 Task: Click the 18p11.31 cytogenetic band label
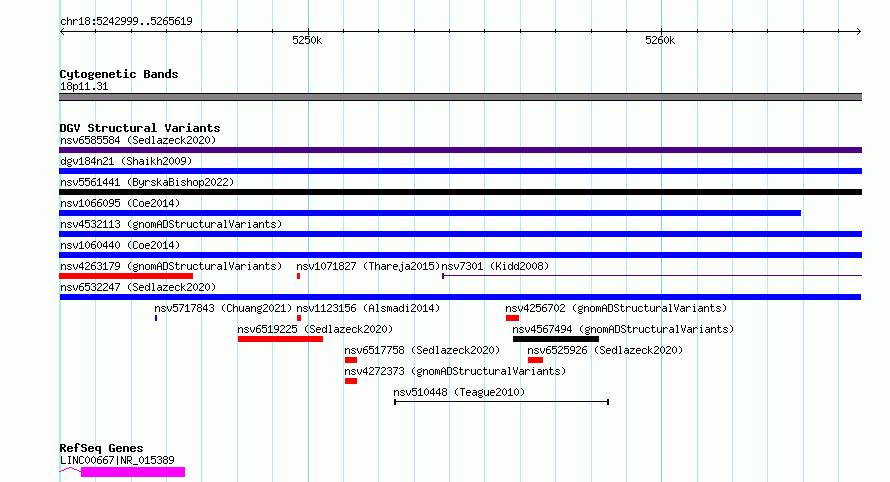click(x=84, y=86)
